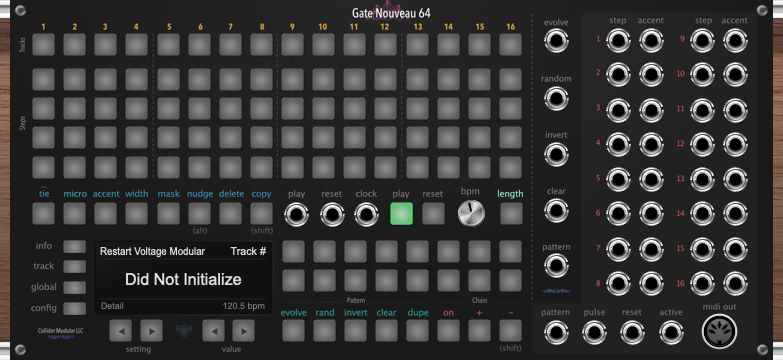This screenshot has width=783, height=360.
Task: Select track 12 button
Action: (386, 44)
